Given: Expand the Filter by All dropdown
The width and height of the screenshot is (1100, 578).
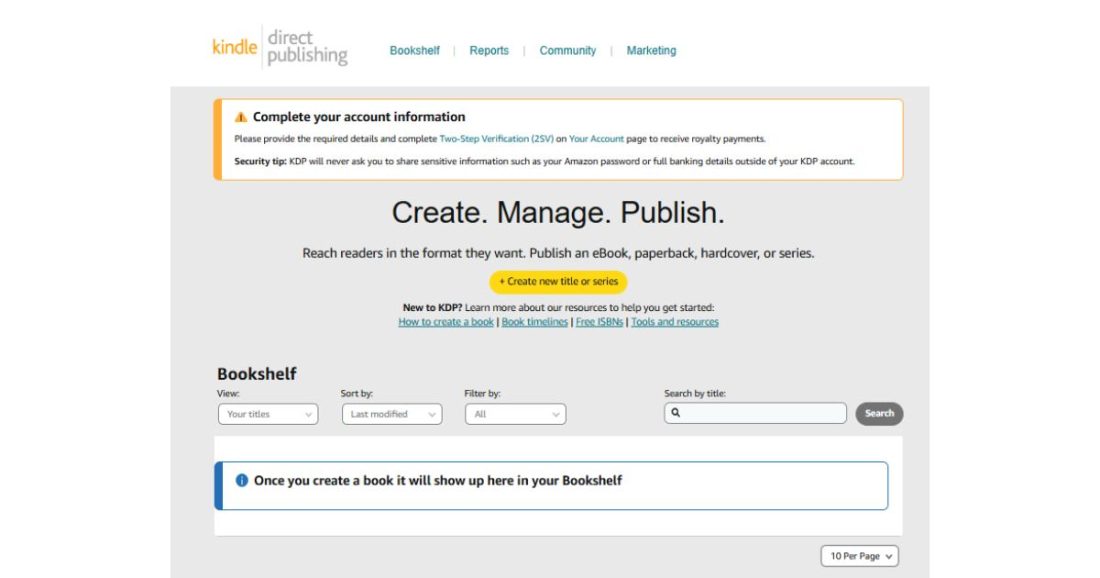Looking at the screenshot, I should coord(515,414).
